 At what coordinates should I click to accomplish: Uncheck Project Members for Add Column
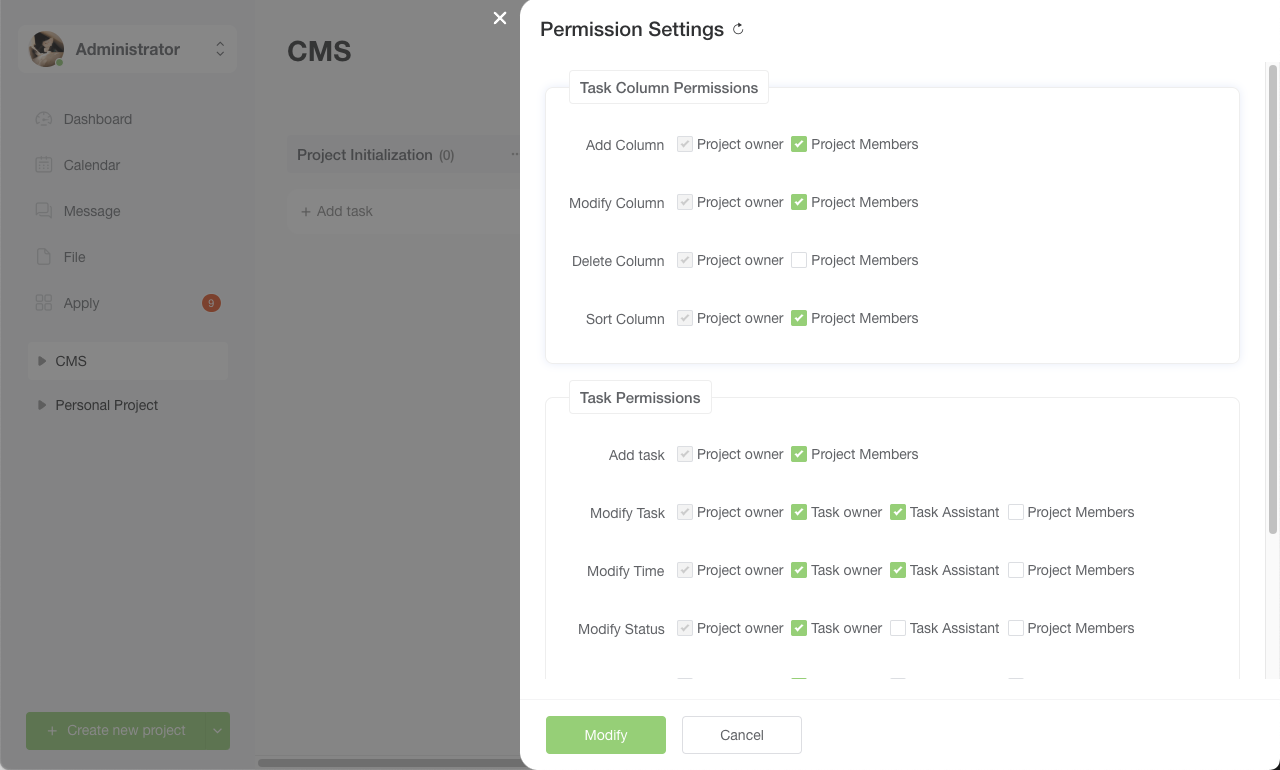click(x=799, y=144)
